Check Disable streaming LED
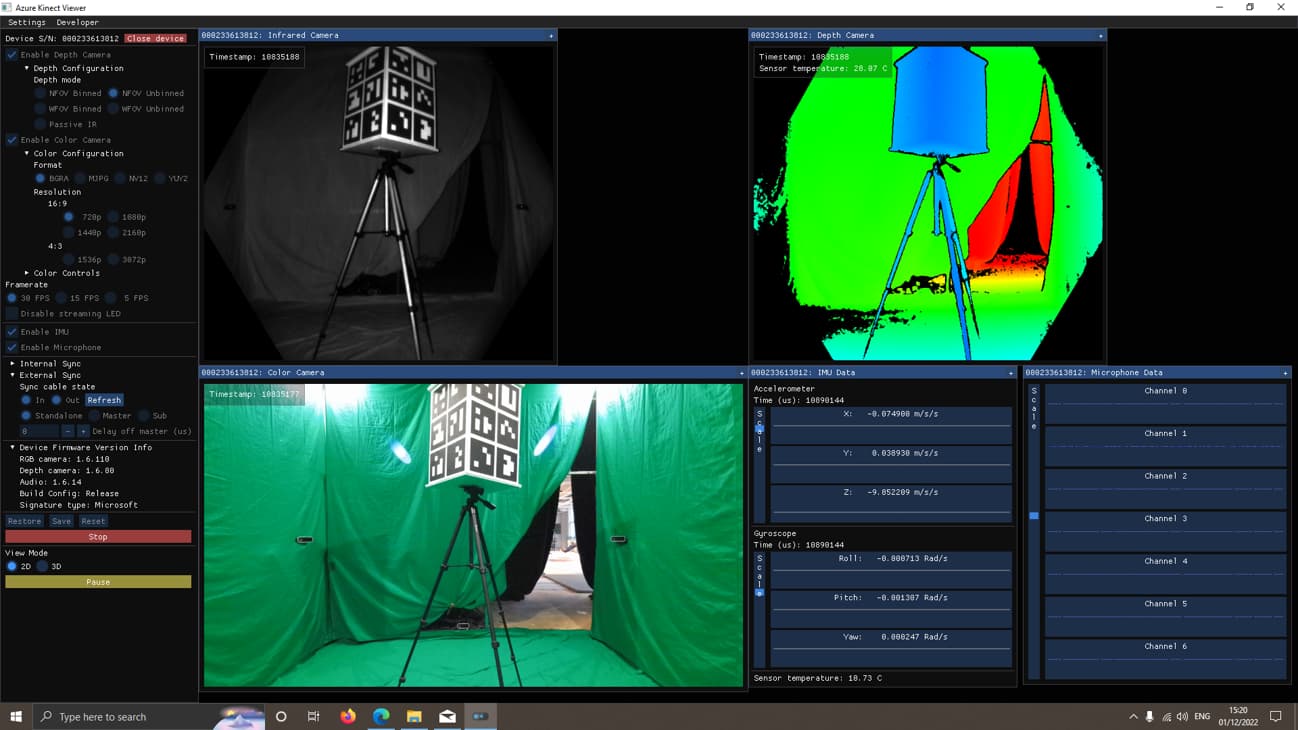Viewport: 1298px width, 730px height. [x=12, y=314]
